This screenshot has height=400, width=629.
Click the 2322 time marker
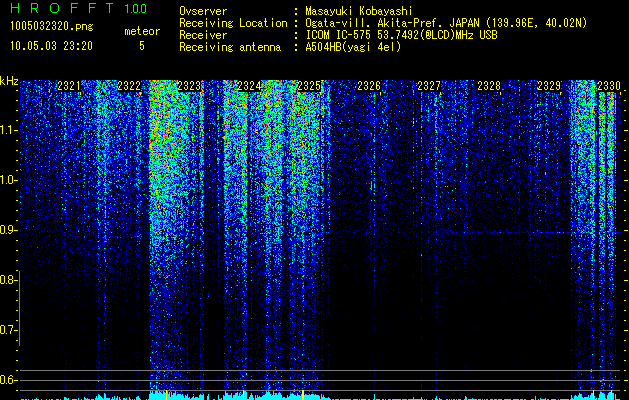(129, 86)
